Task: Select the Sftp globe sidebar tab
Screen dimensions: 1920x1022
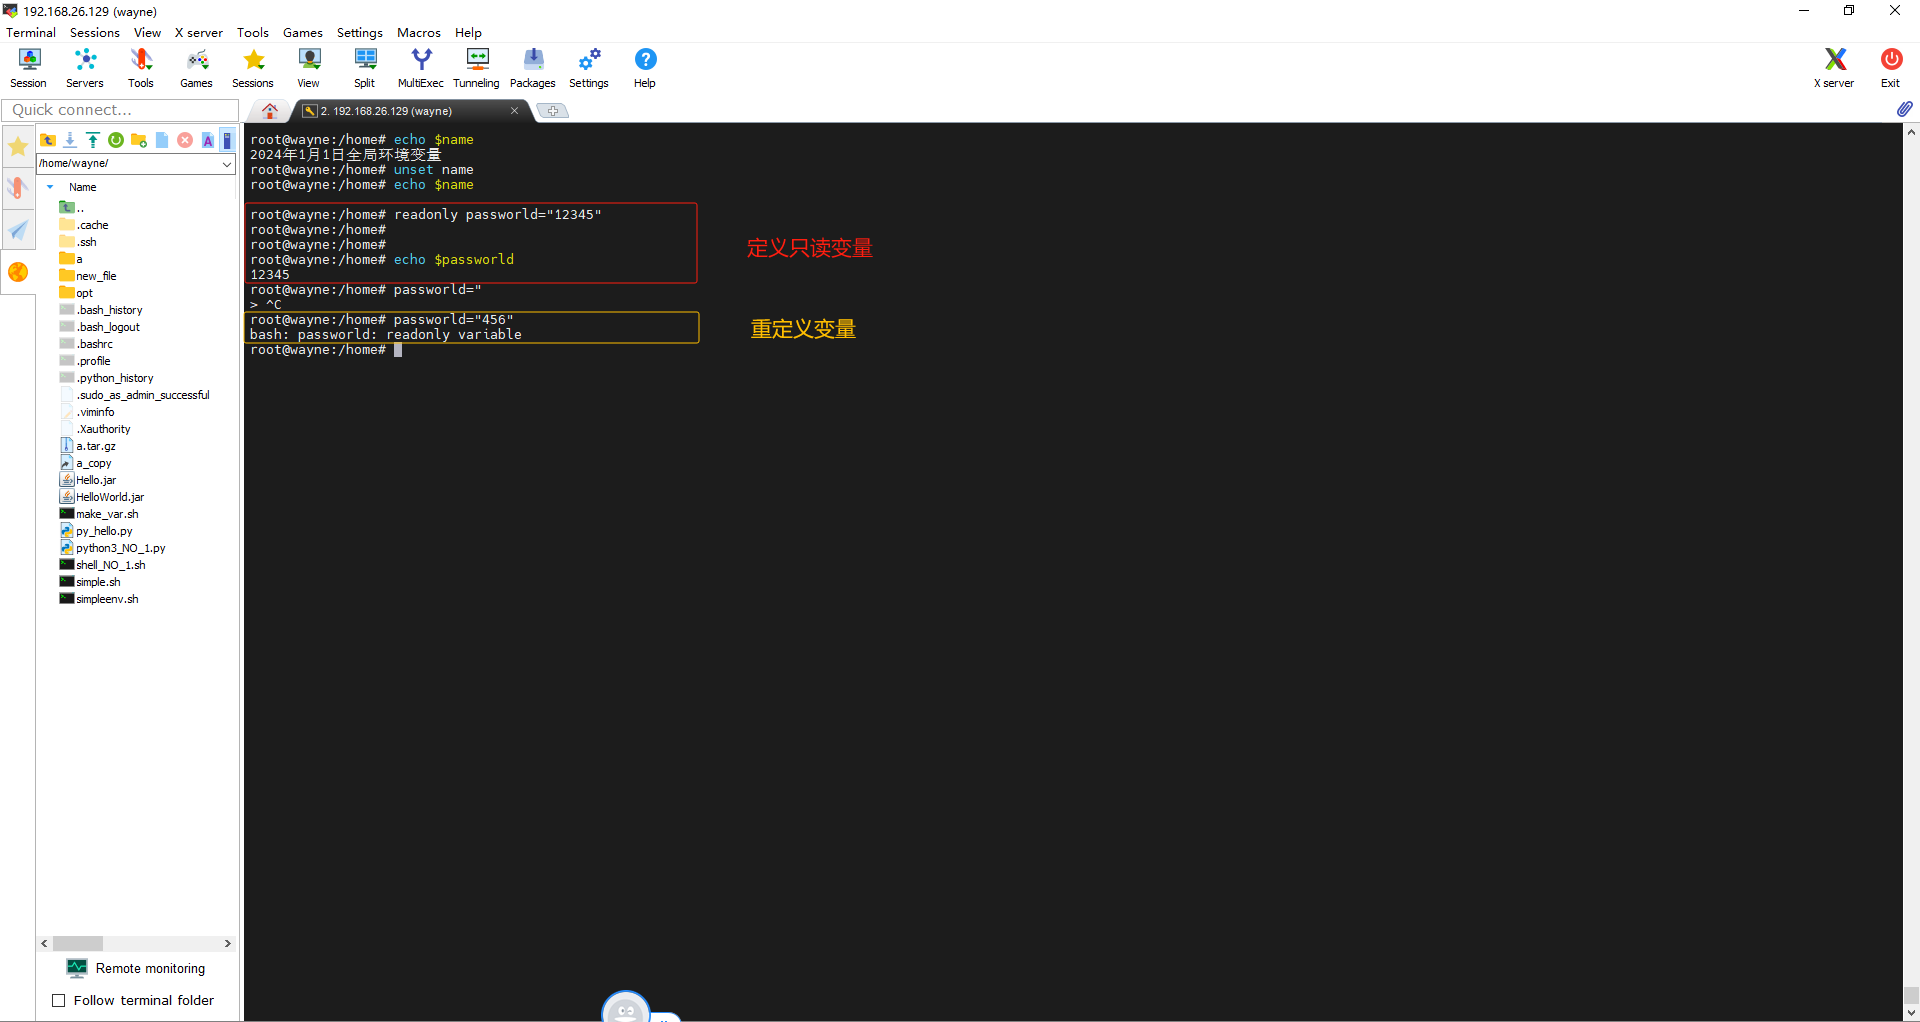Action: 18,272
